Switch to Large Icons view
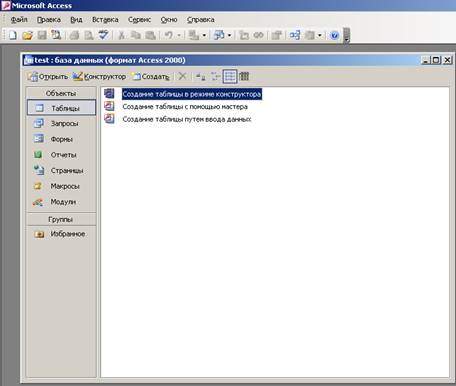Screen dimensions: 456x386 click(200, 77)
